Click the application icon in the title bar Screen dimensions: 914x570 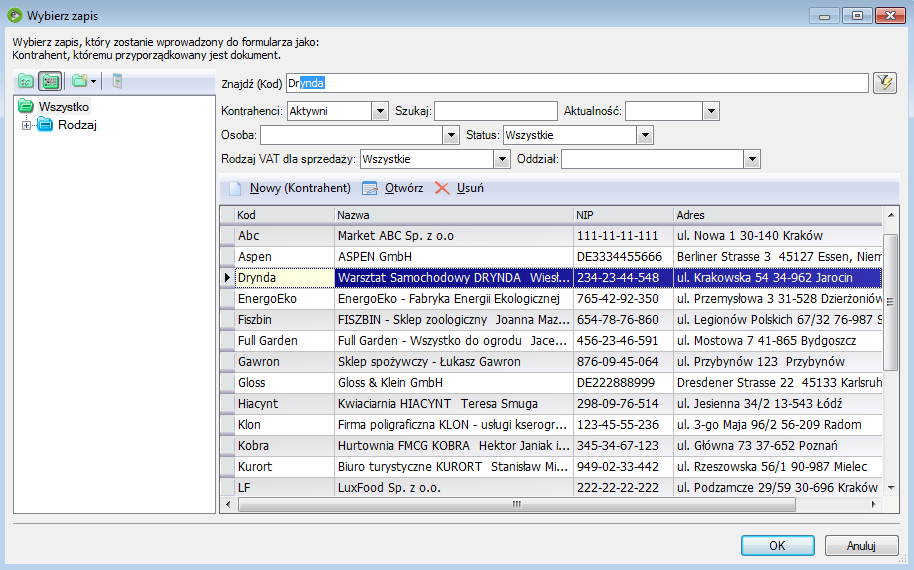click(x=15, y=15)
